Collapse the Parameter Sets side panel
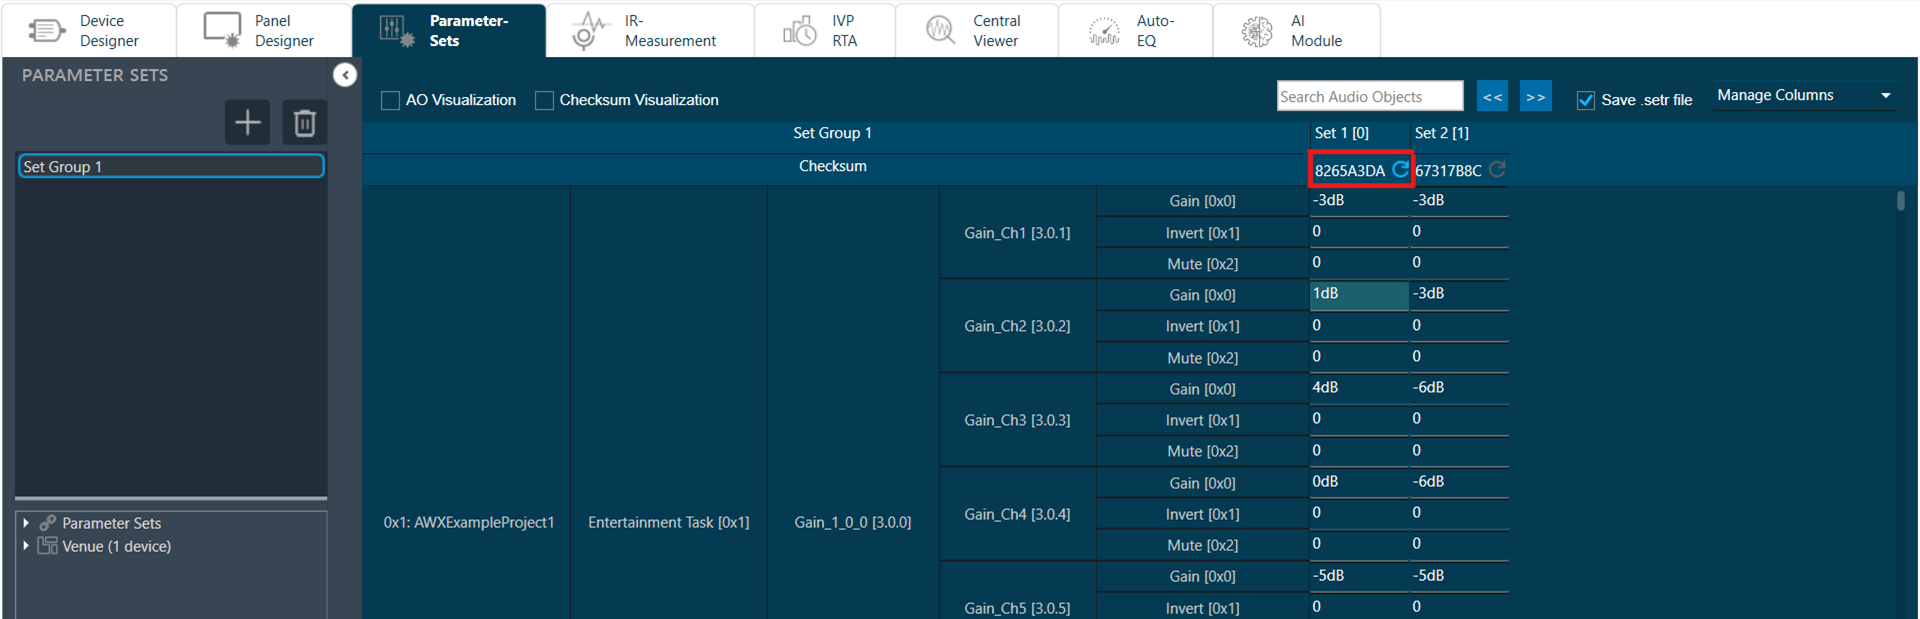The width and height of the screenshot is (1920, 619). pos(345,75)
